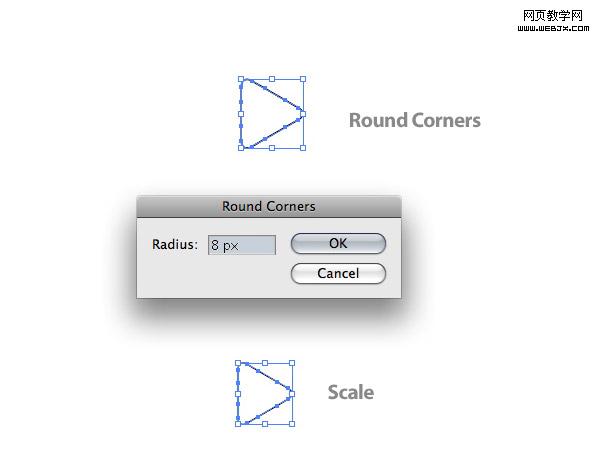Click the "Radius:" label in dialog
Viewport: 600px width, 453px height.
175,245
